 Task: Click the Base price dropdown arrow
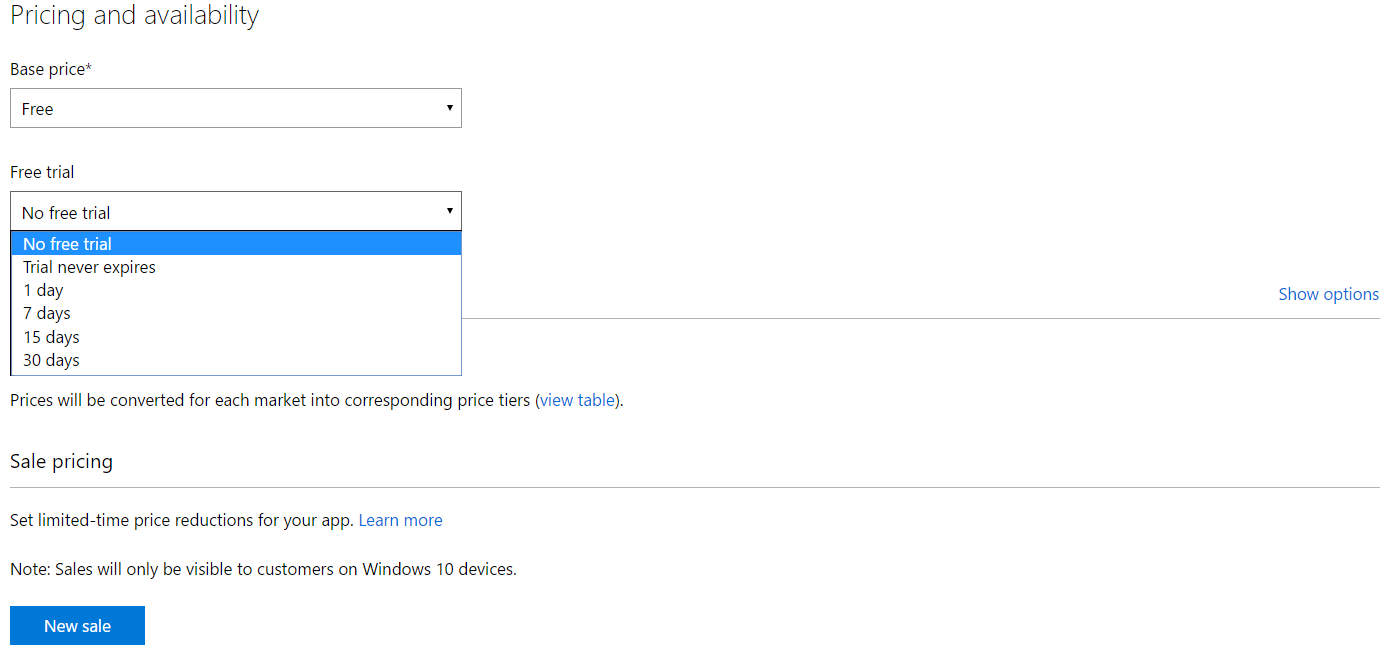click(449, 108)
